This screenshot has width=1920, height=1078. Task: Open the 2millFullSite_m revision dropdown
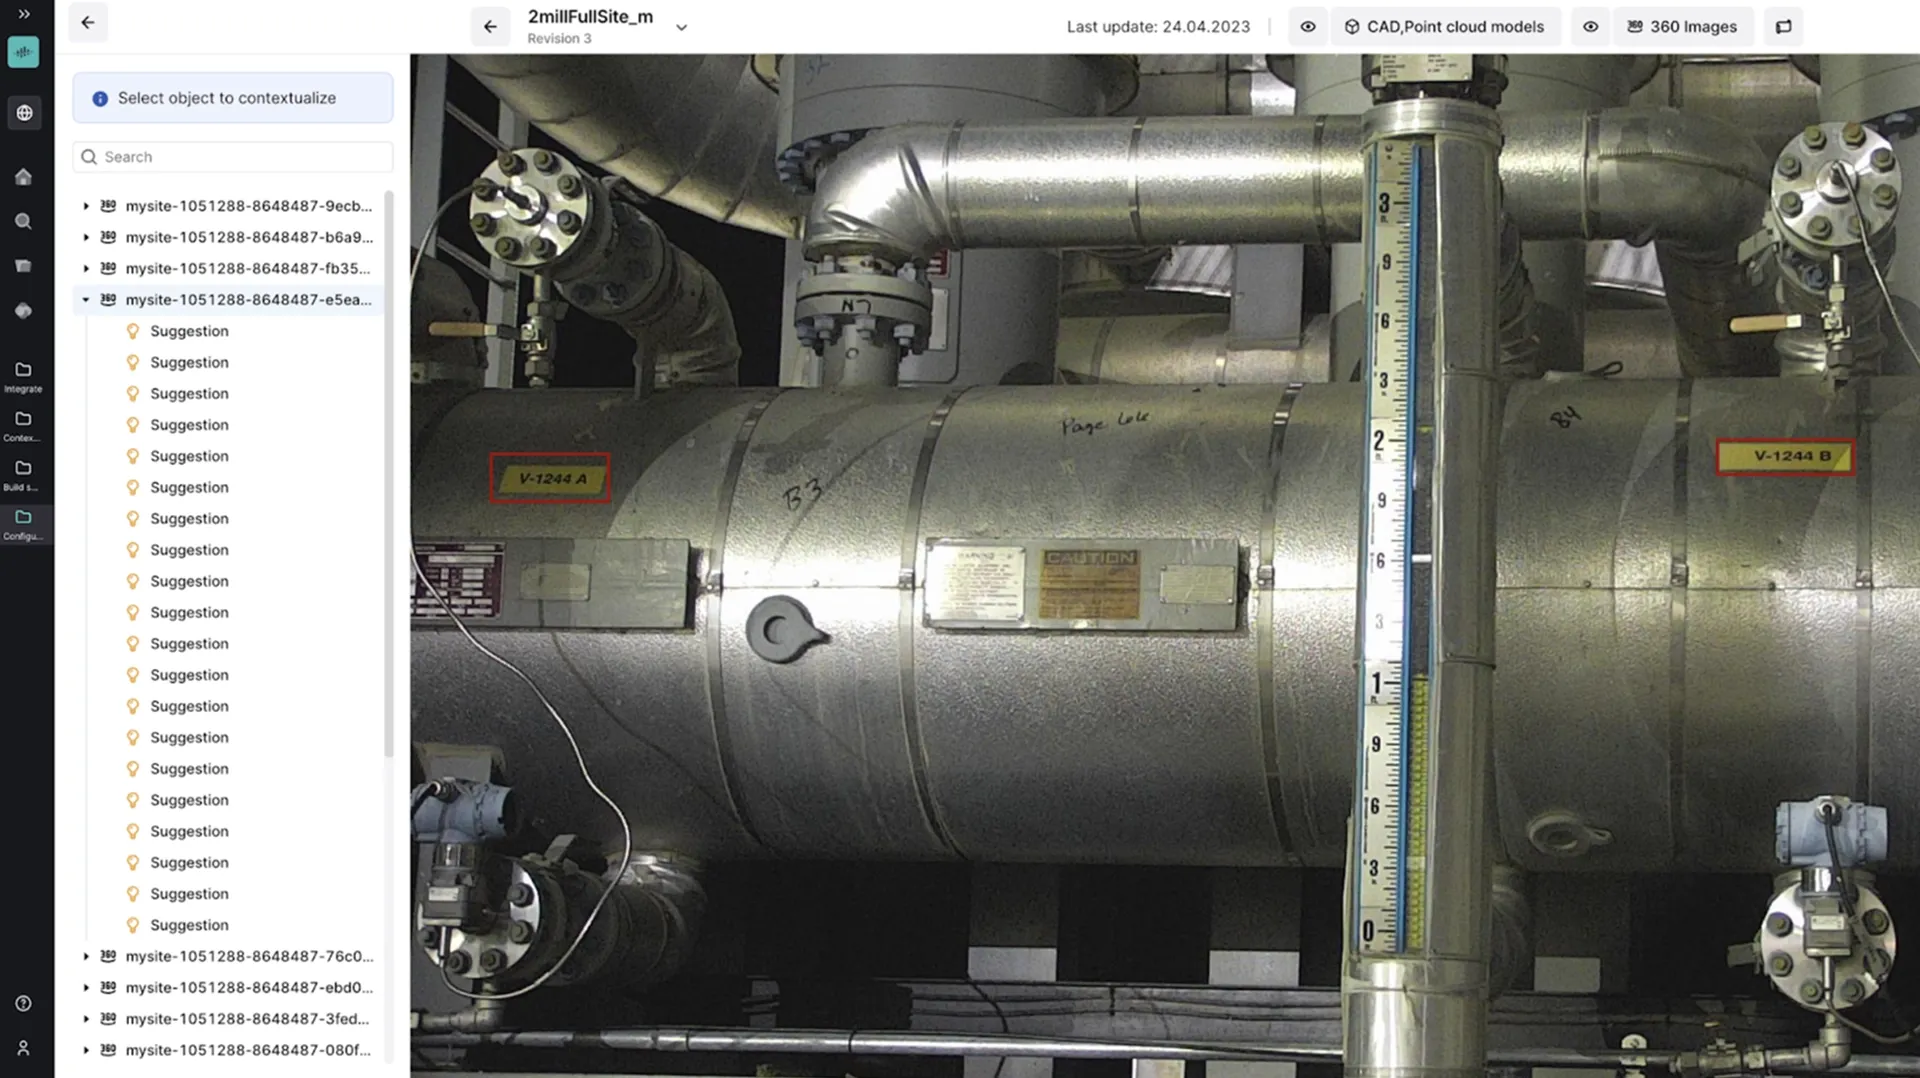(682, 27)
